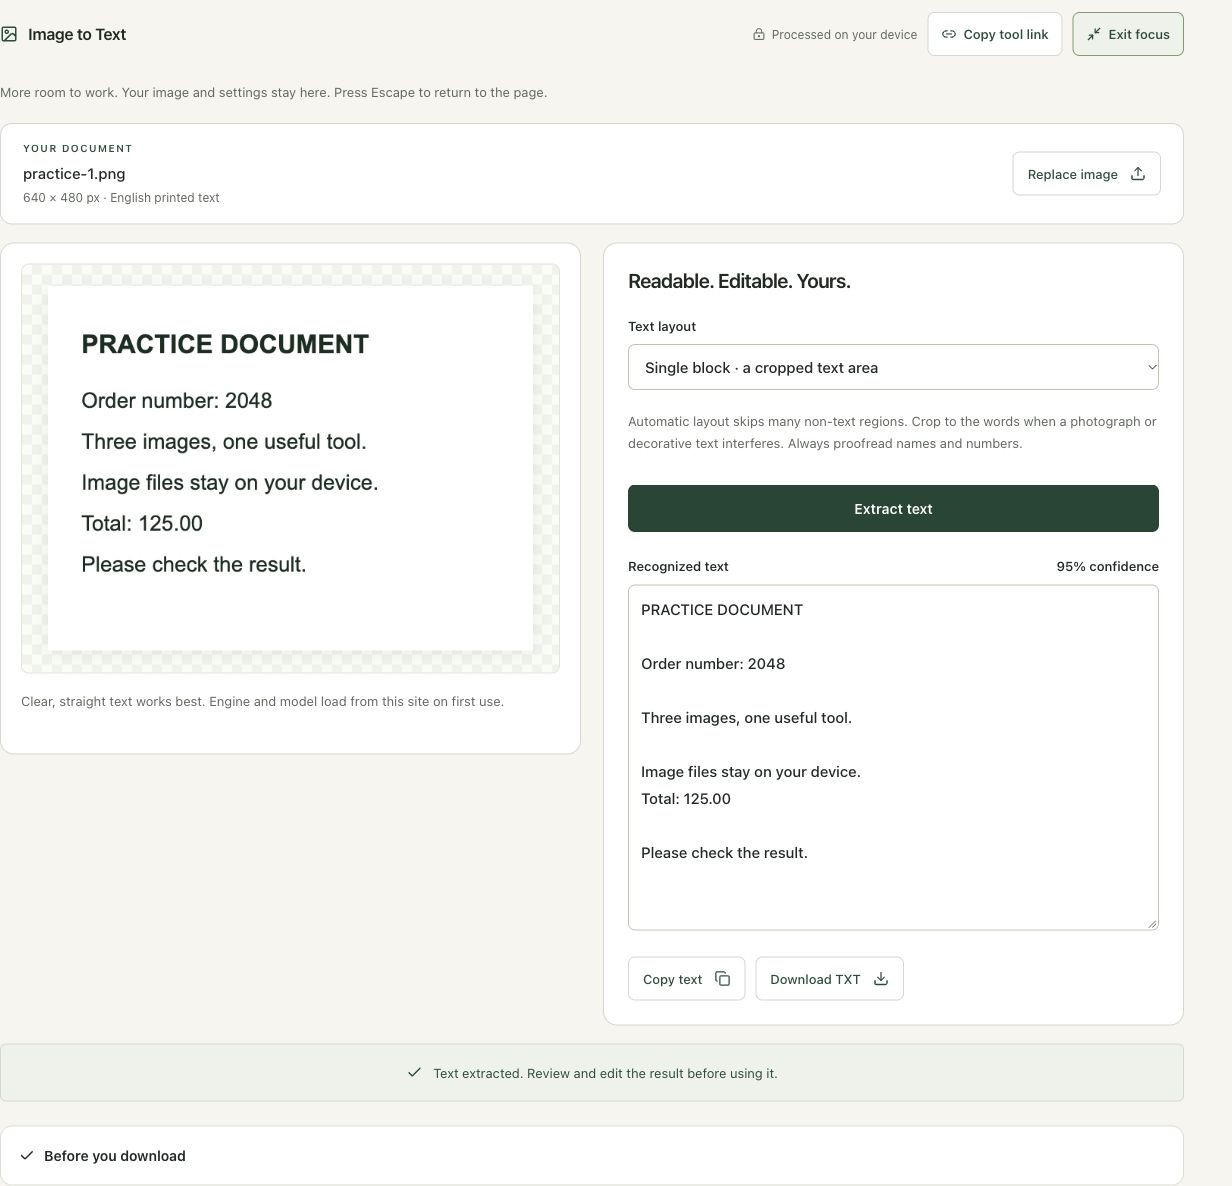
Task: Click PRACTICE DOCUMENT line in the recognized text
Action: 722,609
